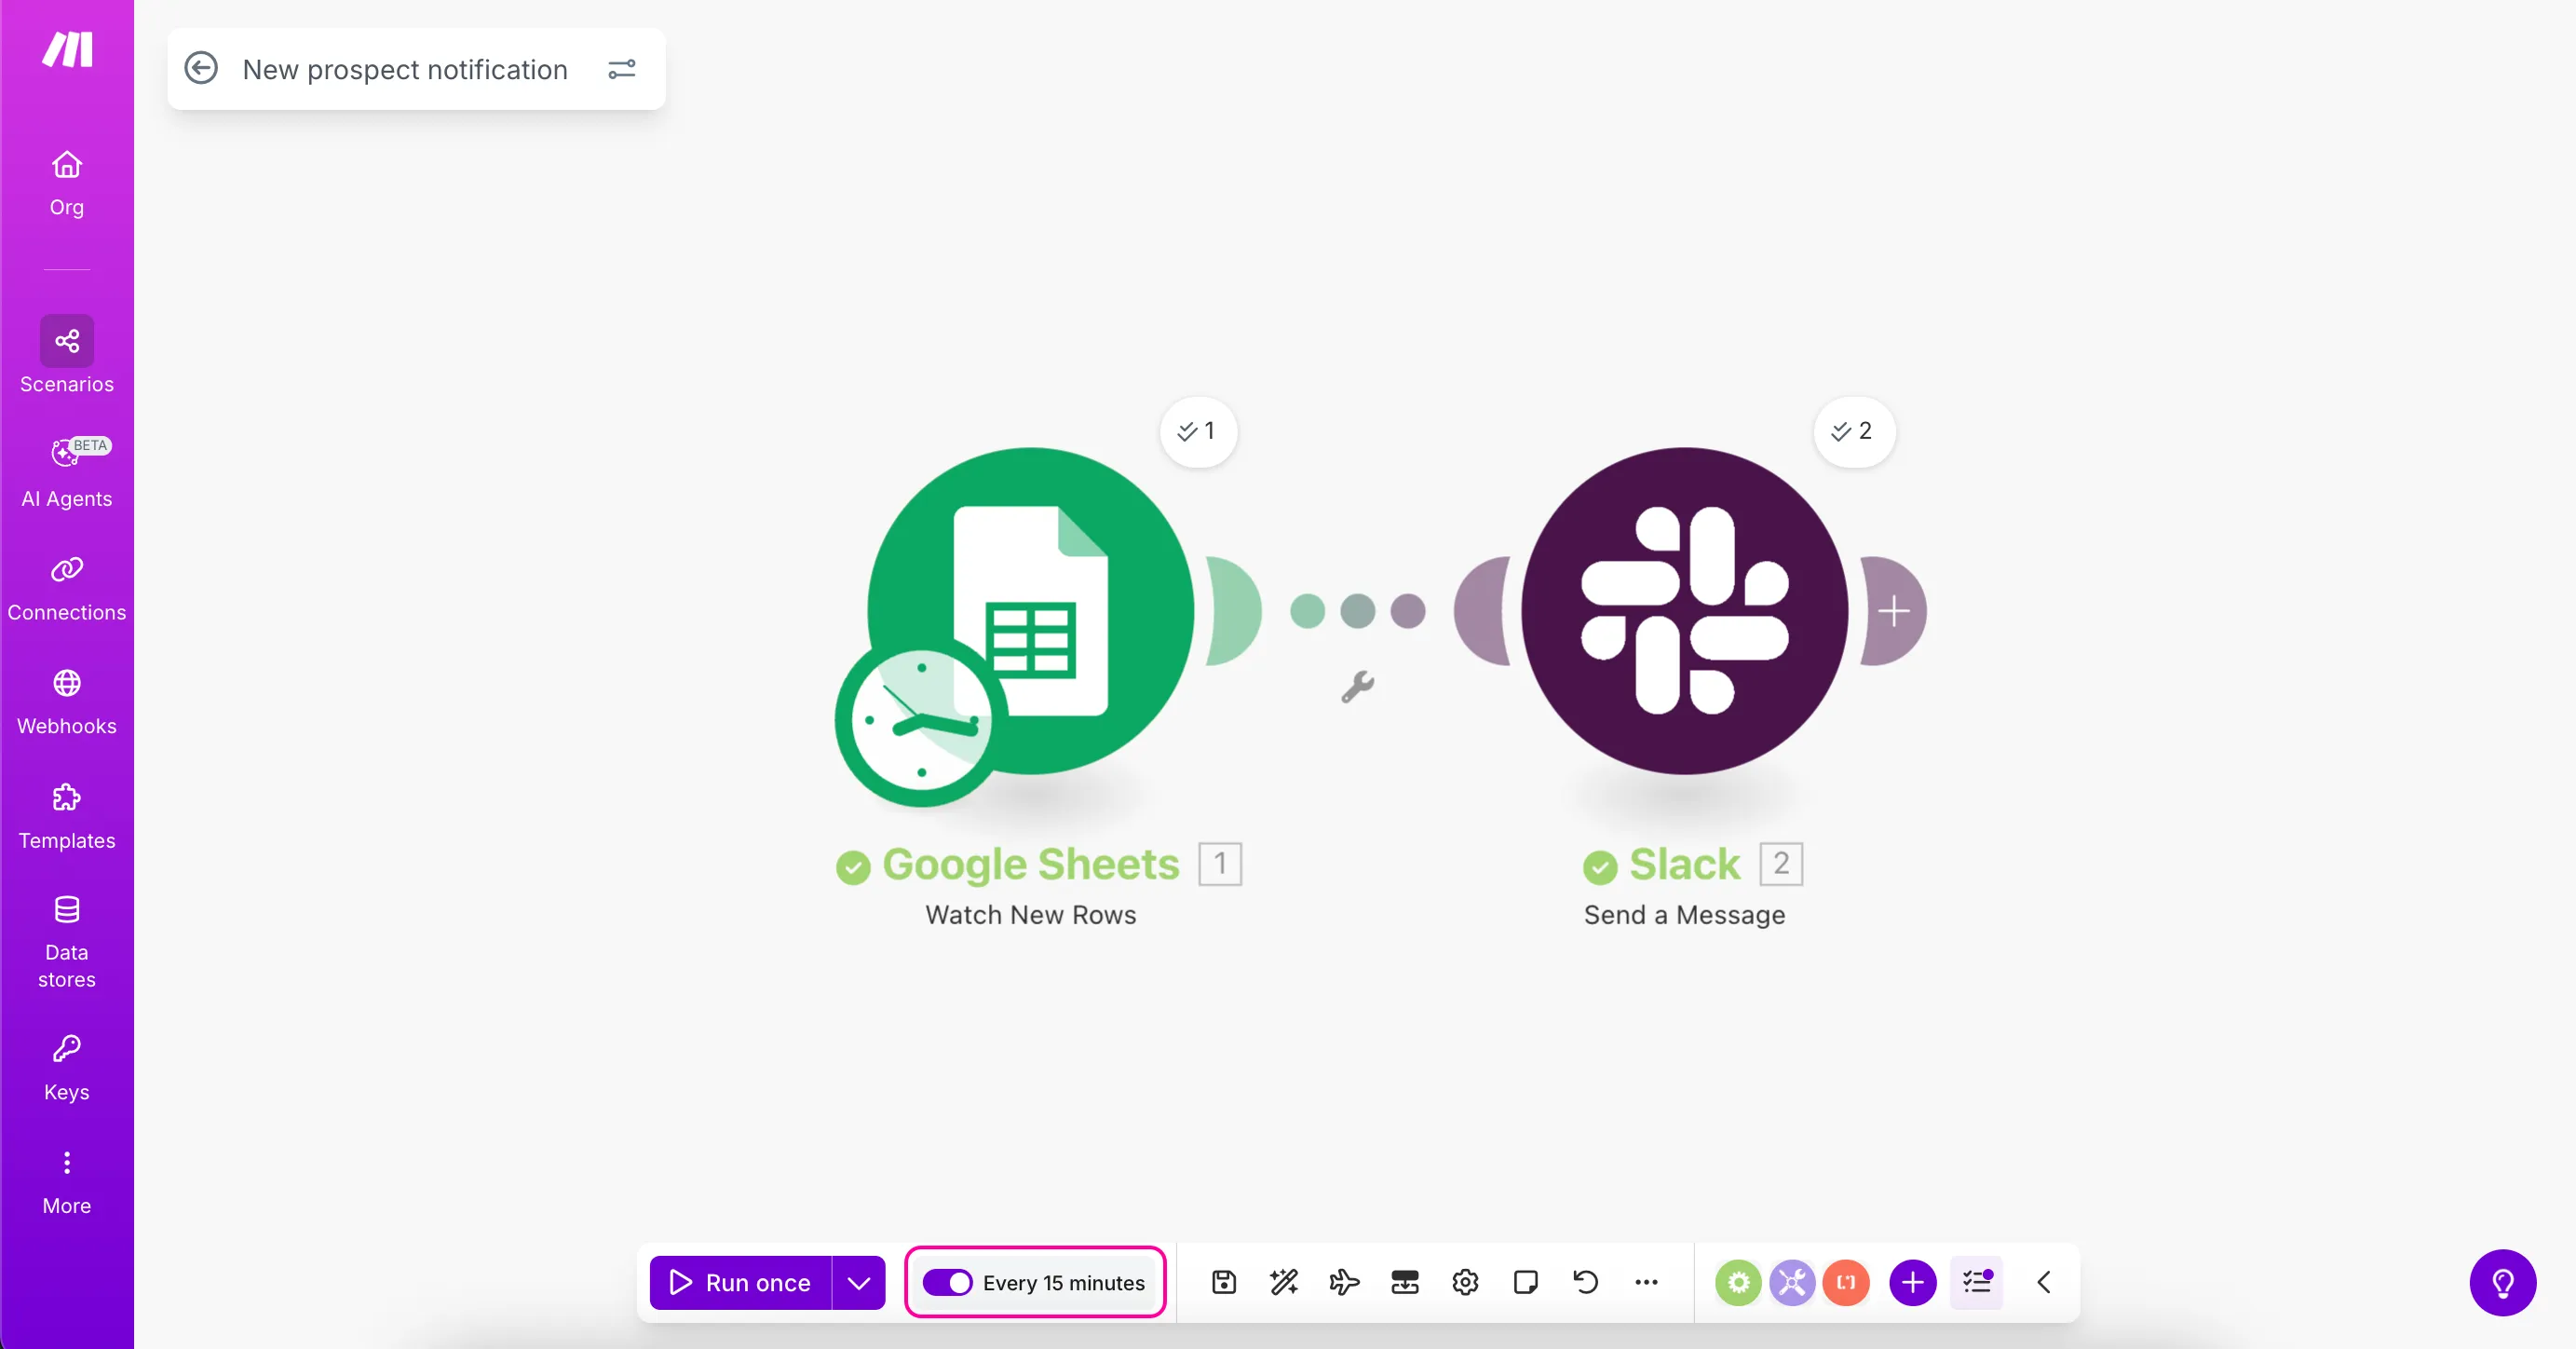Open explain flow airplane icon
The height and width of the screenshot is (1349, 2576).
click(1344, 1282)
